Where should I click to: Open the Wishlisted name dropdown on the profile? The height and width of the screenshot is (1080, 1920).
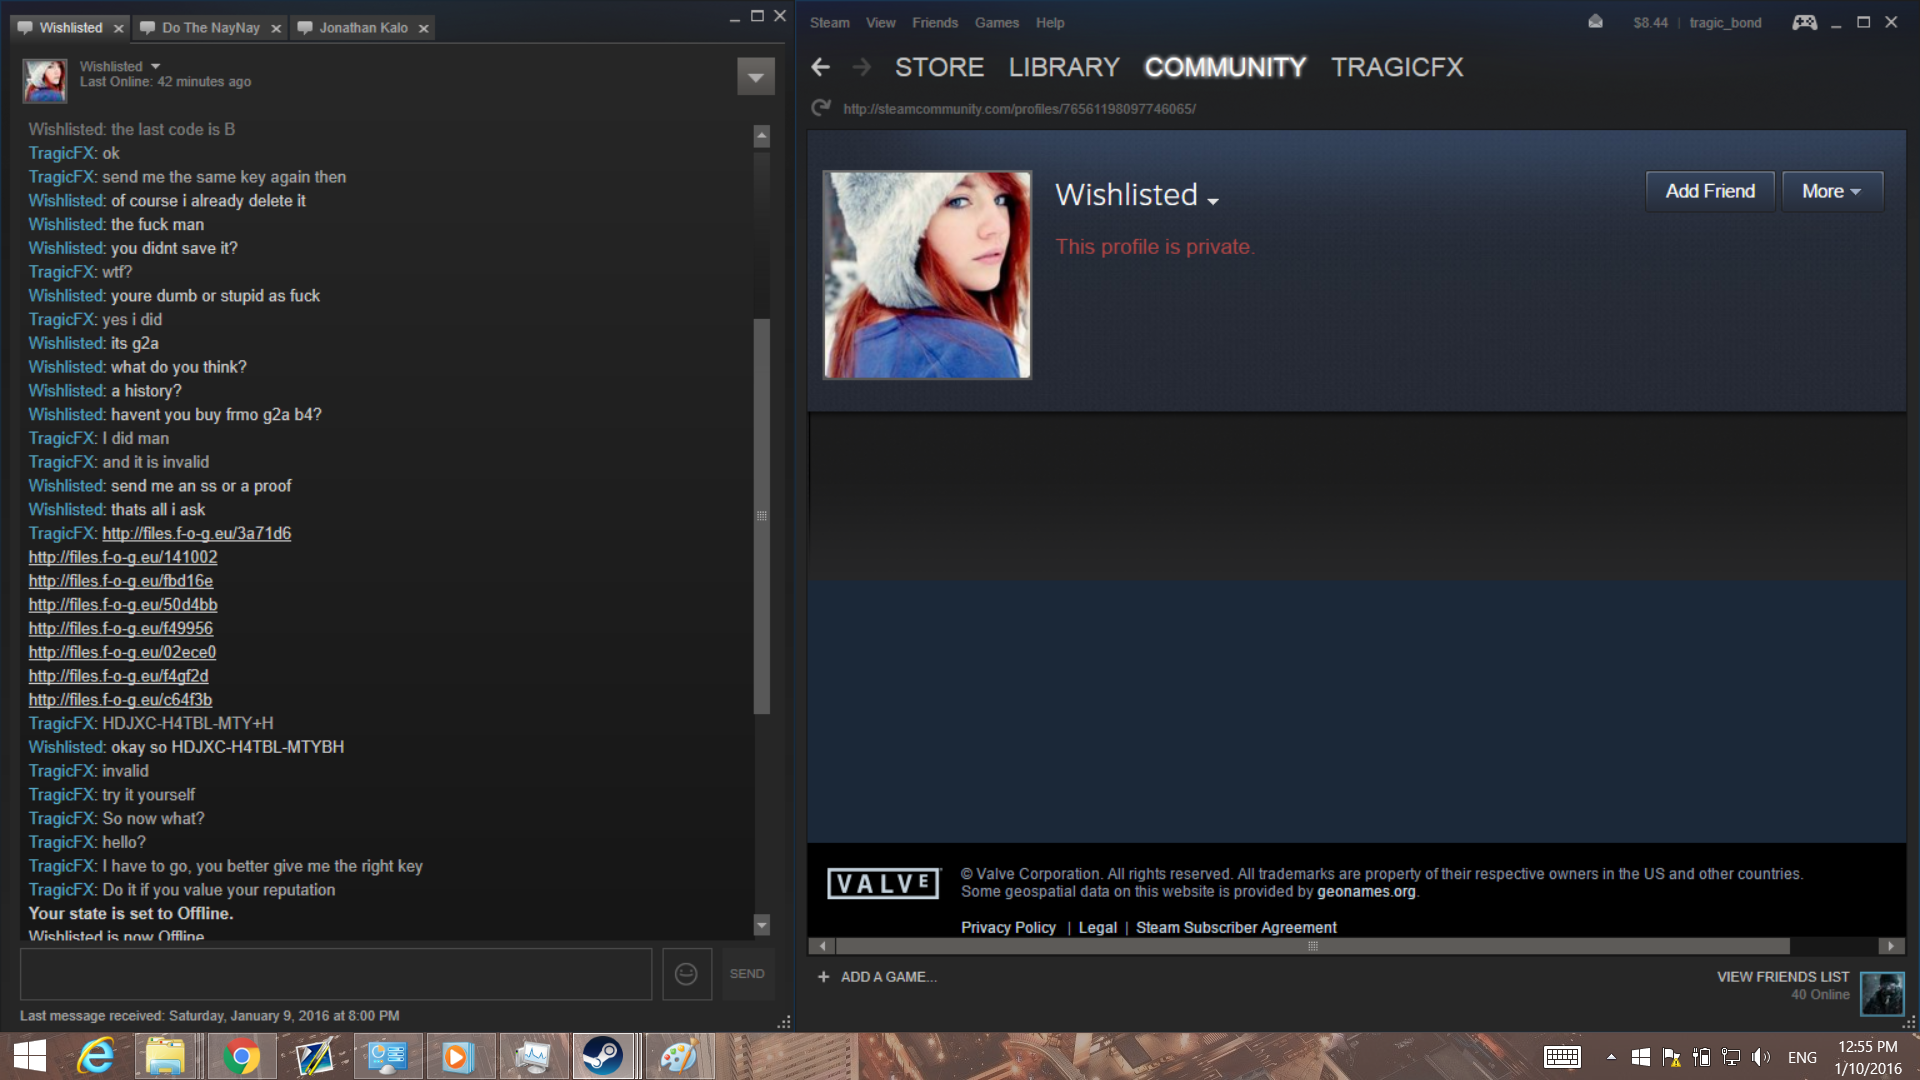pyautogui.click(x=1213, y=201)
